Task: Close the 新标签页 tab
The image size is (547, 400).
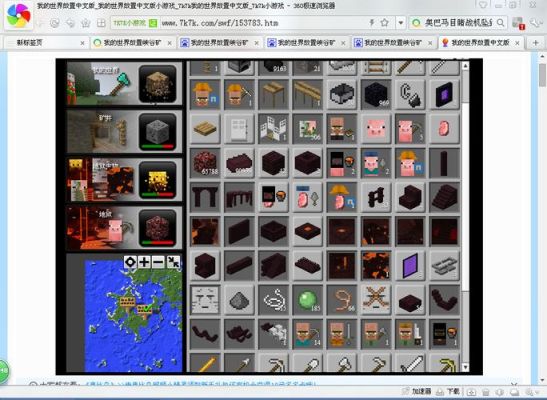Action: click(x=82, y=43)
